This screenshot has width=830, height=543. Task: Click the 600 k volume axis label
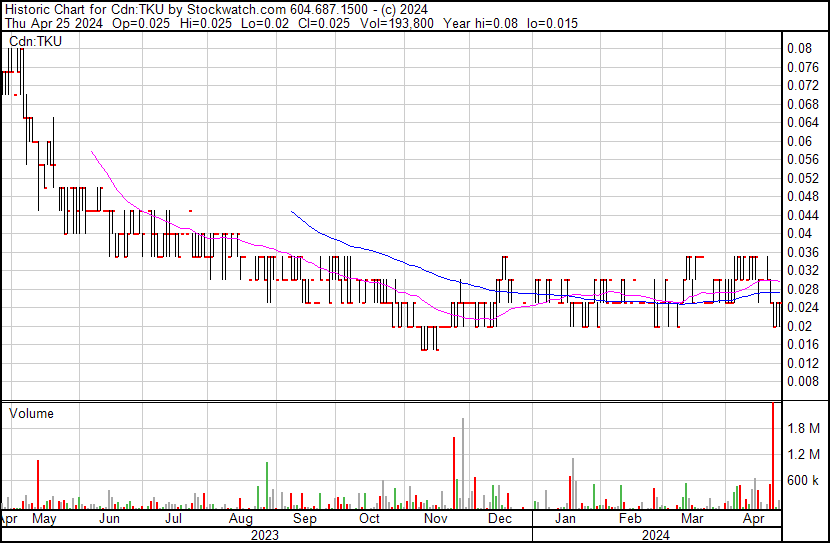pyautogui.click(x=804, y=480)
